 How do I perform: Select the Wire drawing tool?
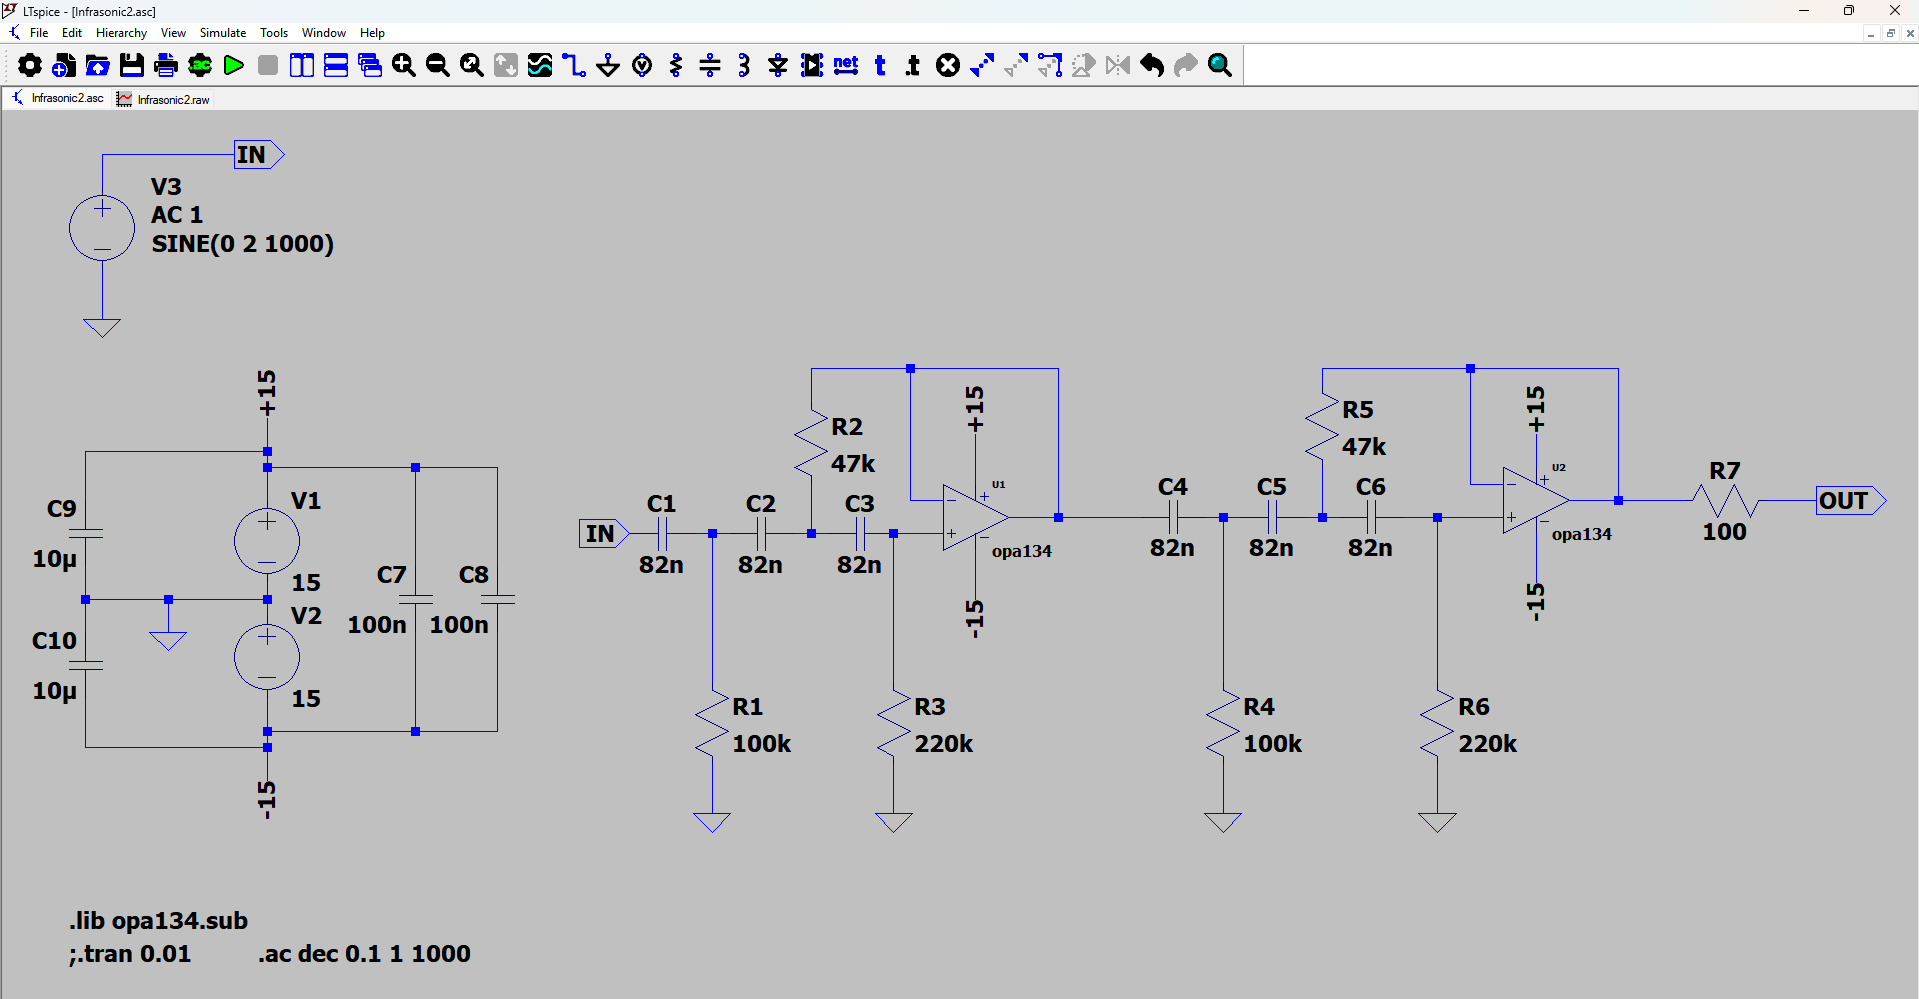(x=573, y=65)
